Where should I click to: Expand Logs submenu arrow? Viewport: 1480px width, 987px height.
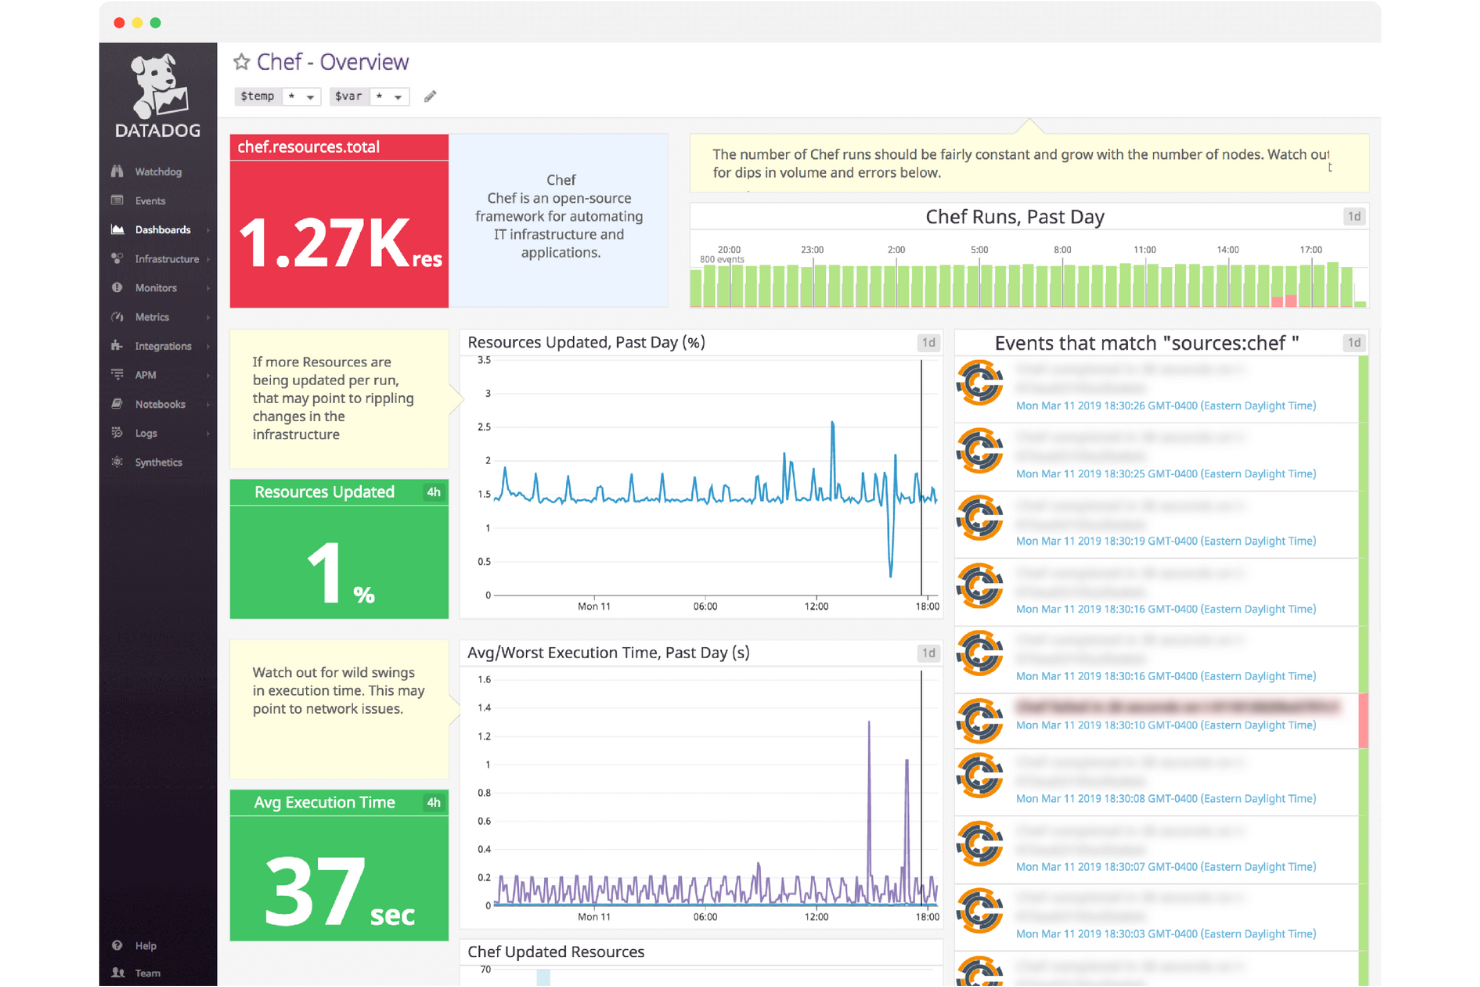tap(208, 433)
